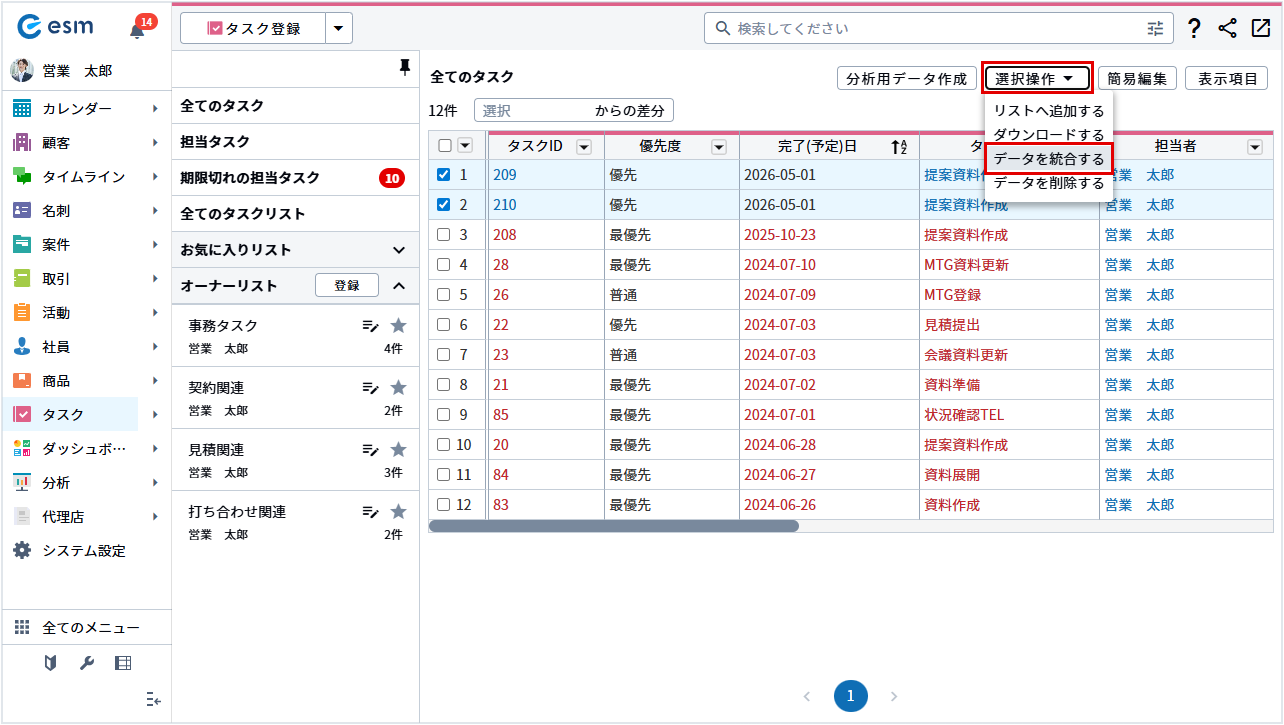Open task ID 209 link
The height and width of the screenshot is (725, 1284).
click(504, 175)
